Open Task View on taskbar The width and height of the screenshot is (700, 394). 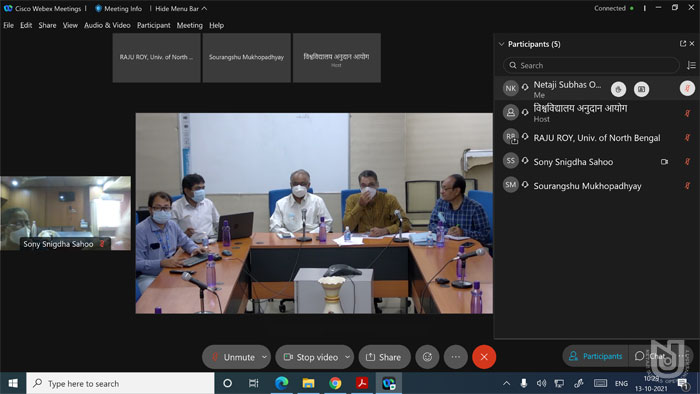[x=254, y=383]
